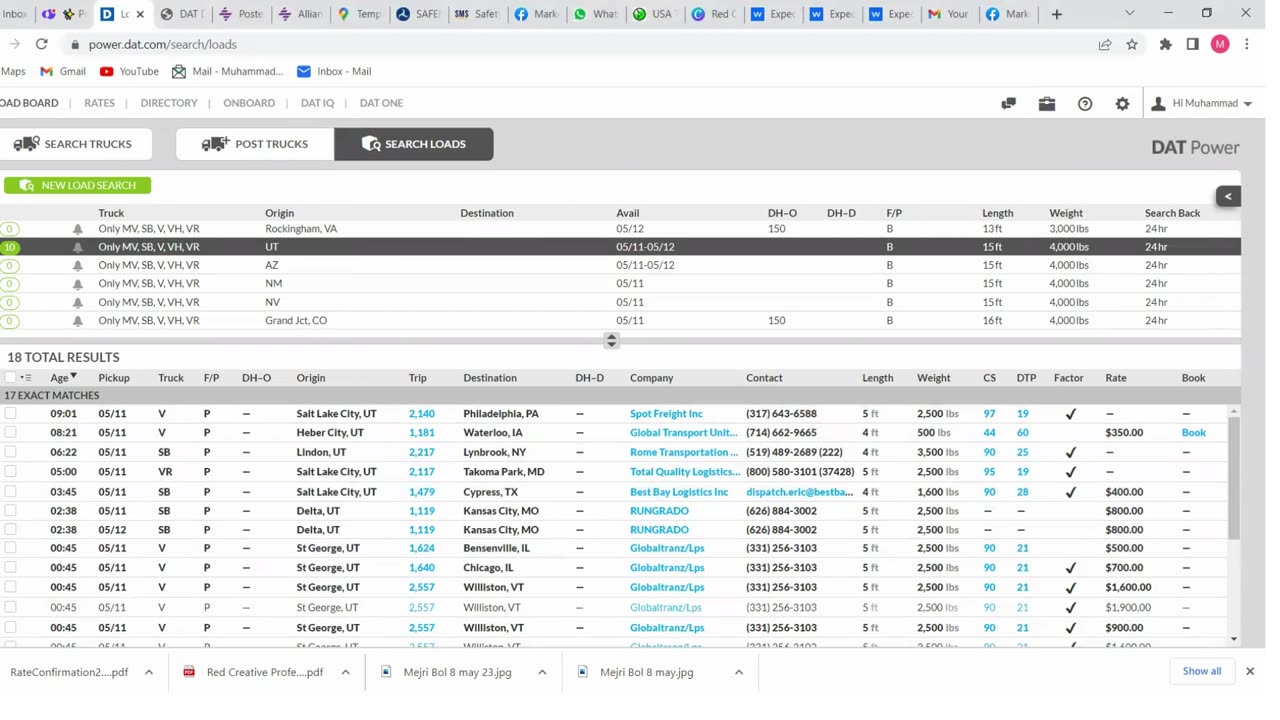Screen dimensions: 1280x720
Task: Click the alarm bell for Rockingham, VA search
Action: pyautogui.click(x=78, y=229)
